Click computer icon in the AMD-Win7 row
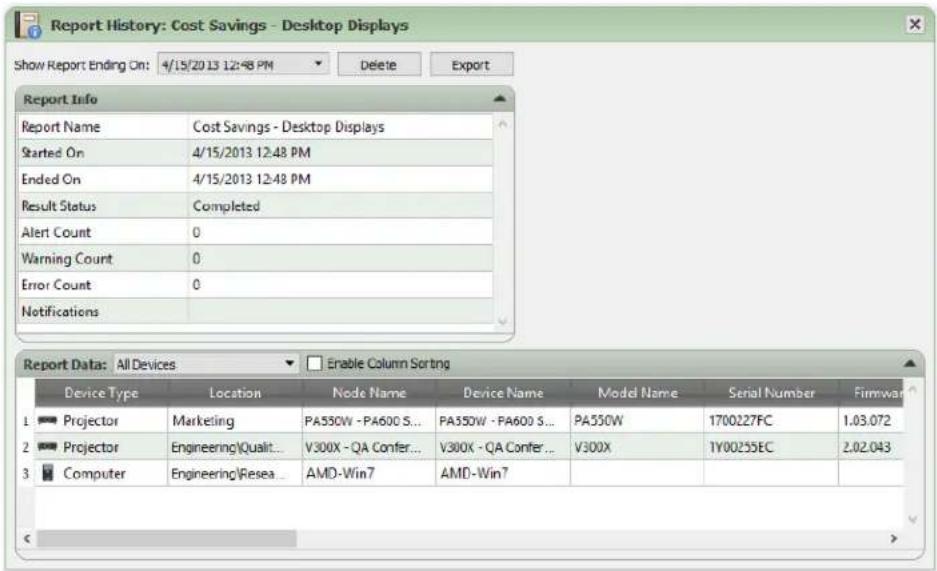The height and width of the screenshot is (571, 937). [48, 473]
